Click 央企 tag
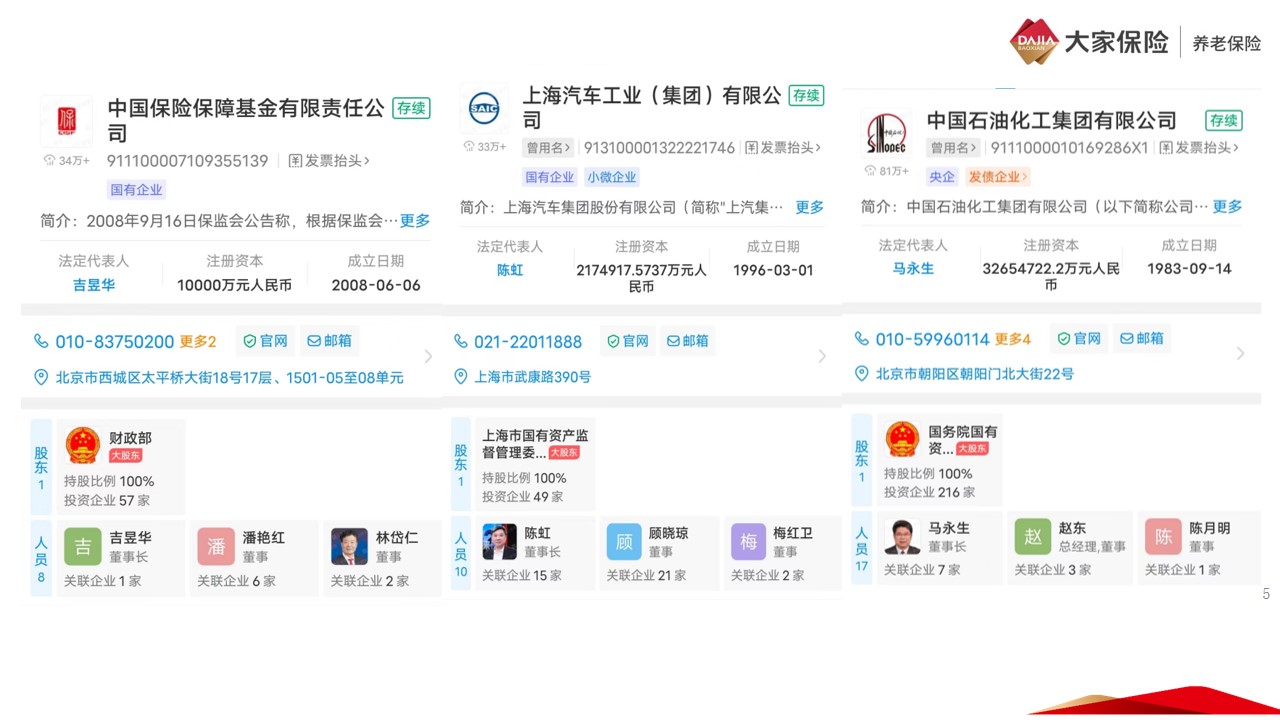This screenshot has width=1280, height=720. tap(942, 177)
